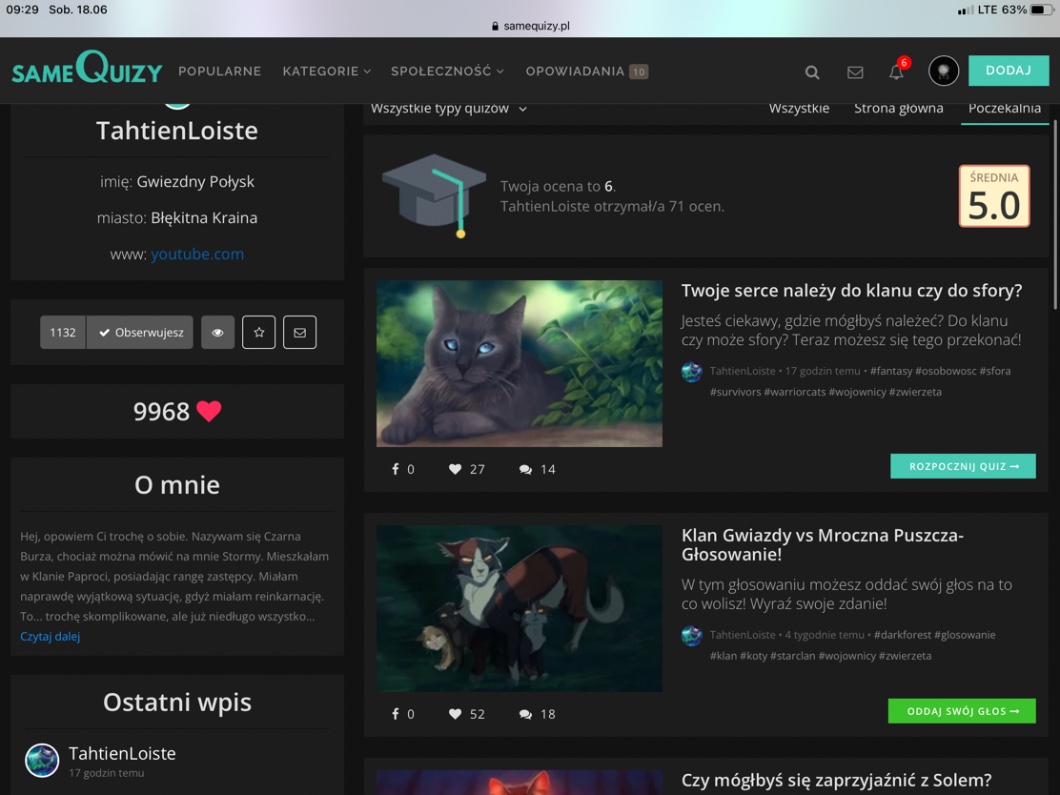Open the messages envelope in navbar
1060x795 pixels.
855,72
